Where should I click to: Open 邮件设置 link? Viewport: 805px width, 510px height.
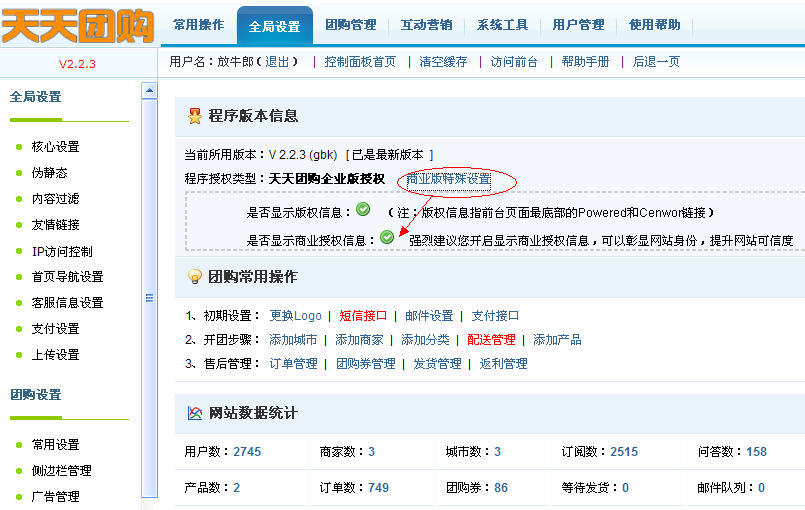pos(429,316)
